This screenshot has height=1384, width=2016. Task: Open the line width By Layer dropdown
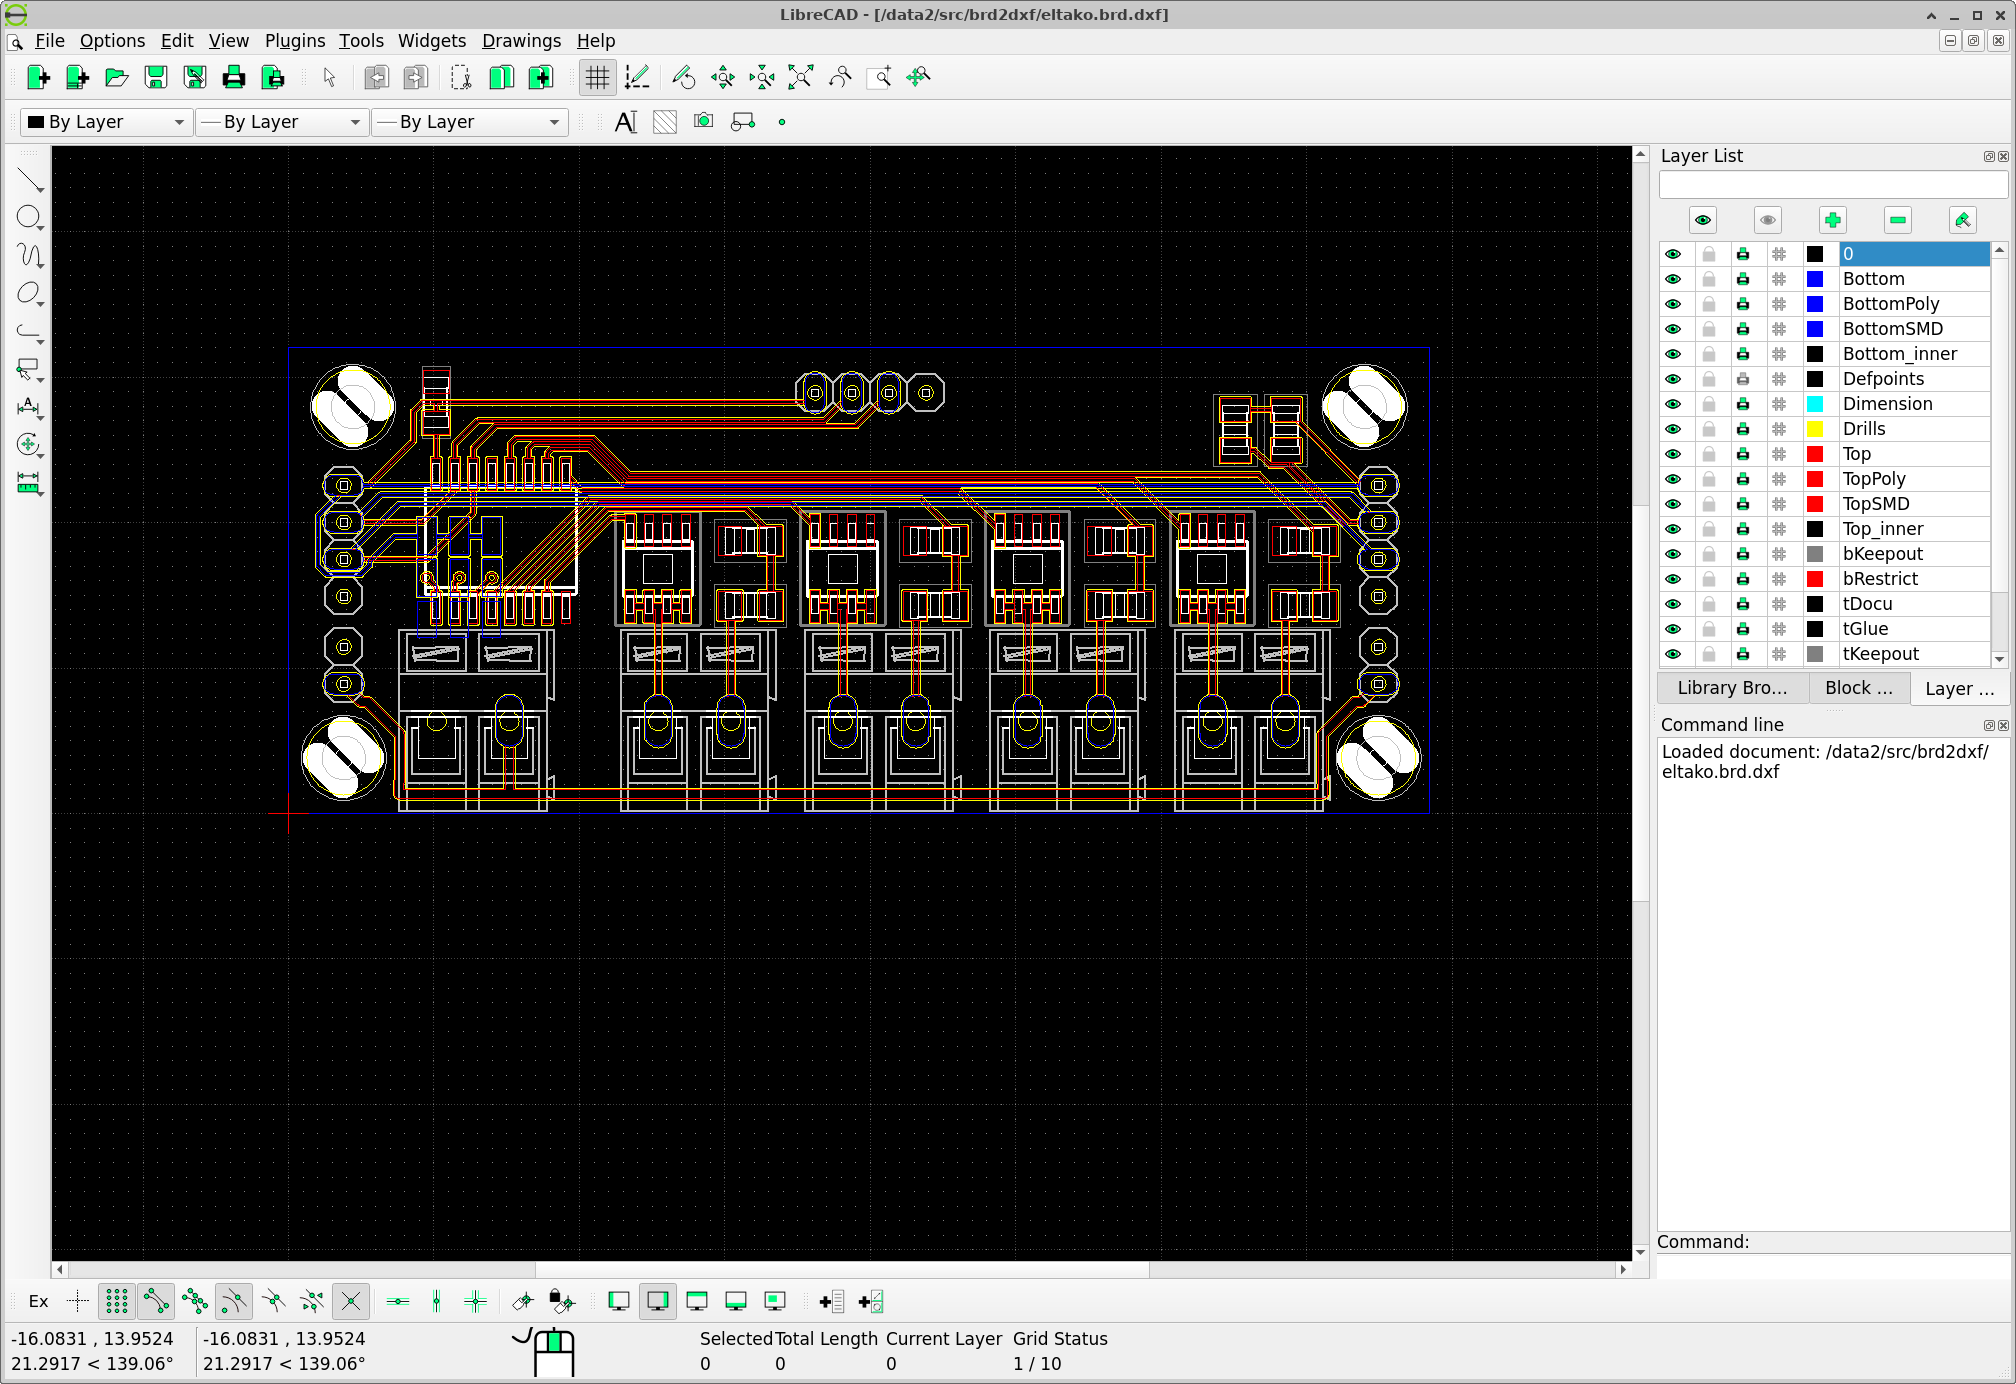click(x=282, y=122)
